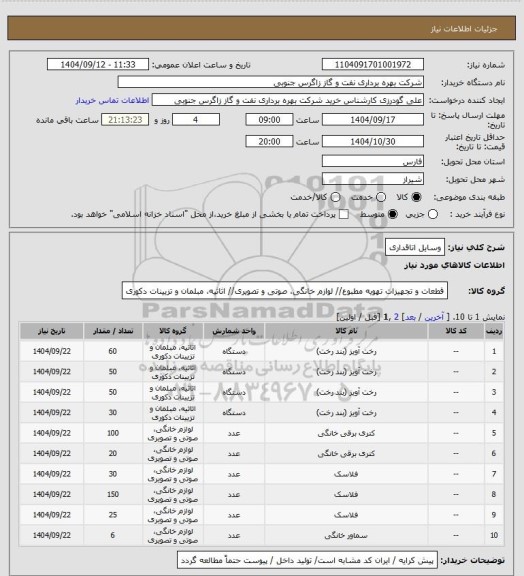This screenshot has height=576, width=524.
Task: Select the کالا radio button
Action: (416, 197)
